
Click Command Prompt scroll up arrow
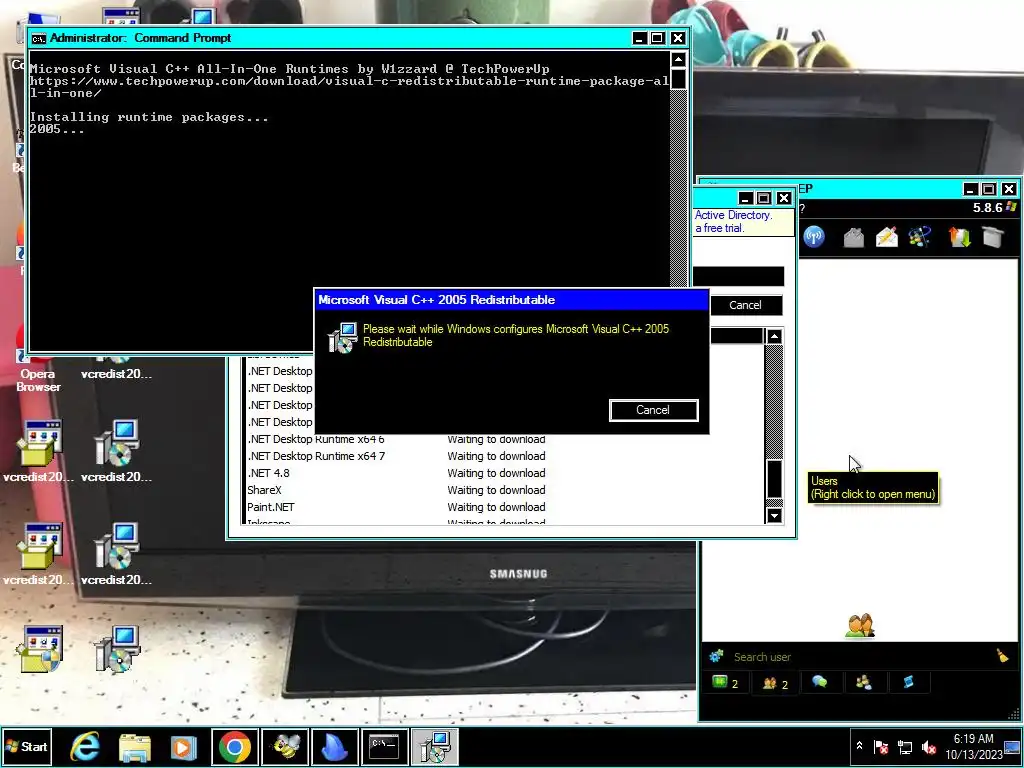click(679, 60)
